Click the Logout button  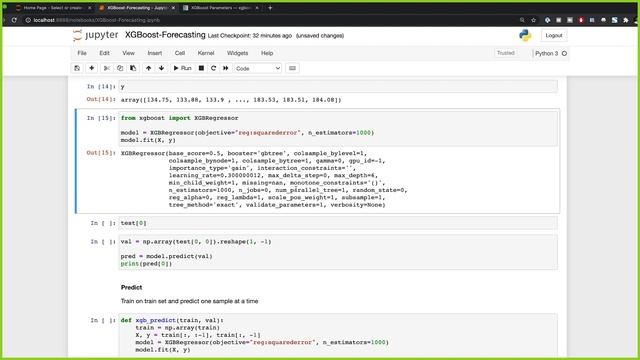(x=554, y=36)
